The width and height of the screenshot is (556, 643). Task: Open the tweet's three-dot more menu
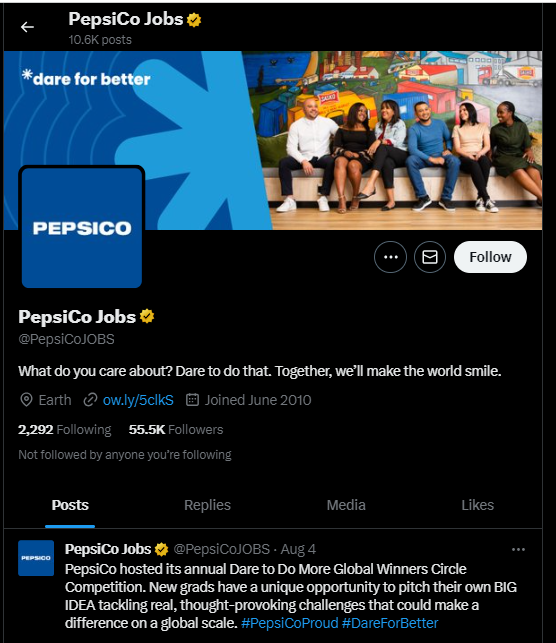(x=518, y=550)
